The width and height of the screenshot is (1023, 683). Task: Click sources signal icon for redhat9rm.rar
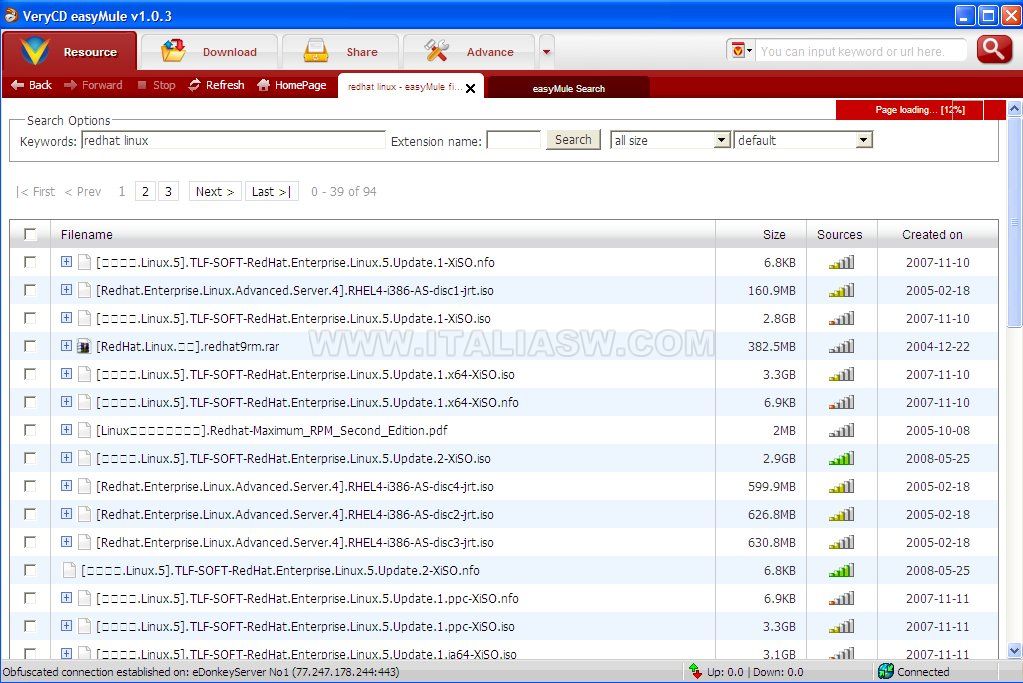[842, 346]
